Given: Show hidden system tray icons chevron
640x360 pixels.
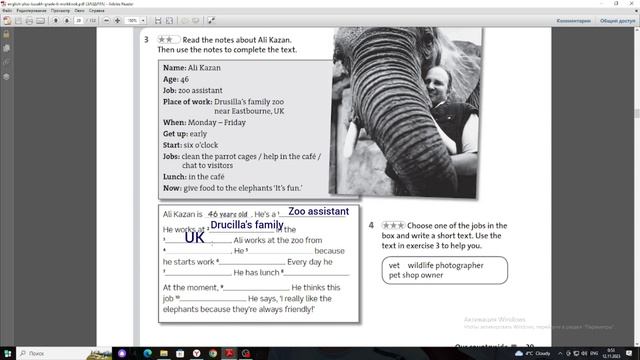Looking at the screenshot, I should coord(560,353).
